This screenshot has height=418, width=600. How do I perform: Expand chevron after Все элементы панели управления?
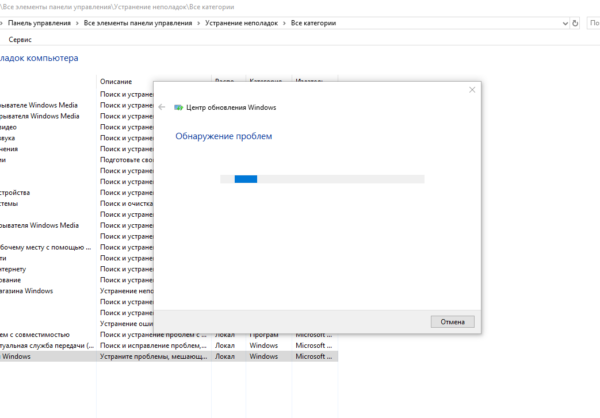coord(199,23)
